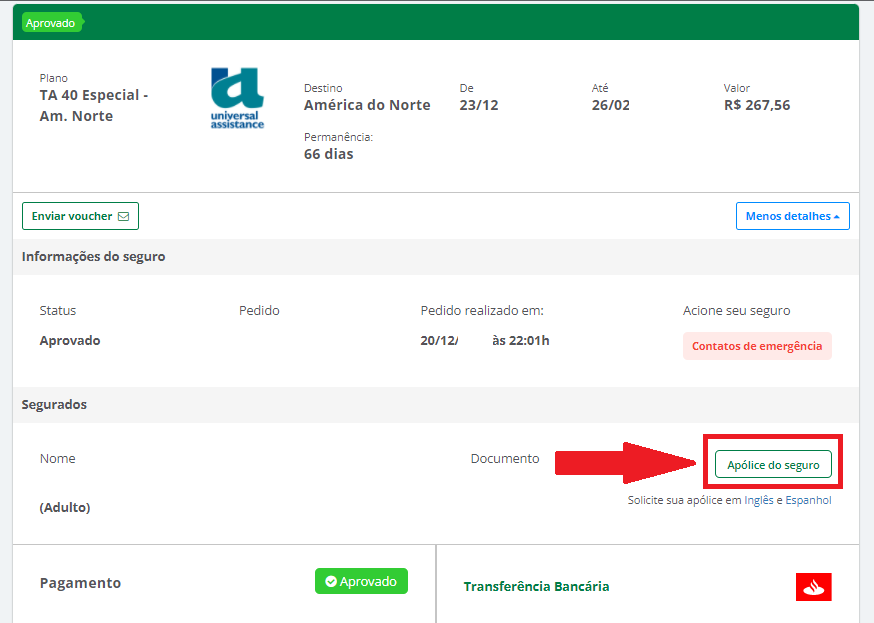Click the Informações do seguro section header
The image size is (874, 623).
tap(93, 257)
